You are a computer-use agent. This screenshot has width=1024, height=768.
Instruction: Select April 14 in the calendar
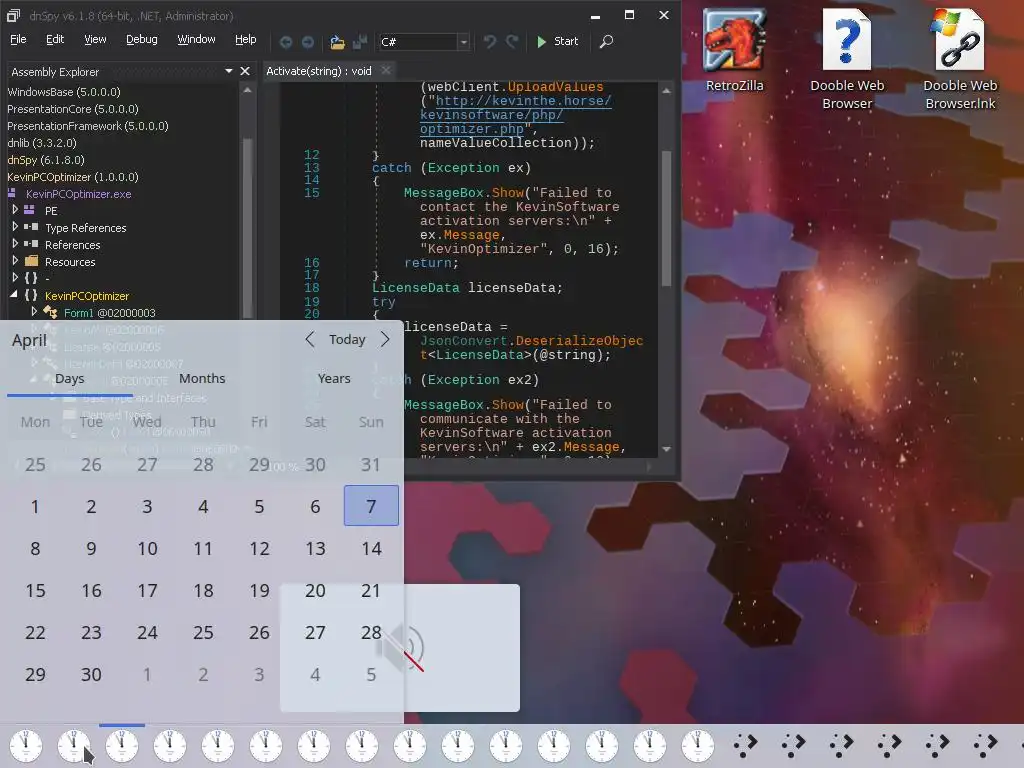[371, 549]
